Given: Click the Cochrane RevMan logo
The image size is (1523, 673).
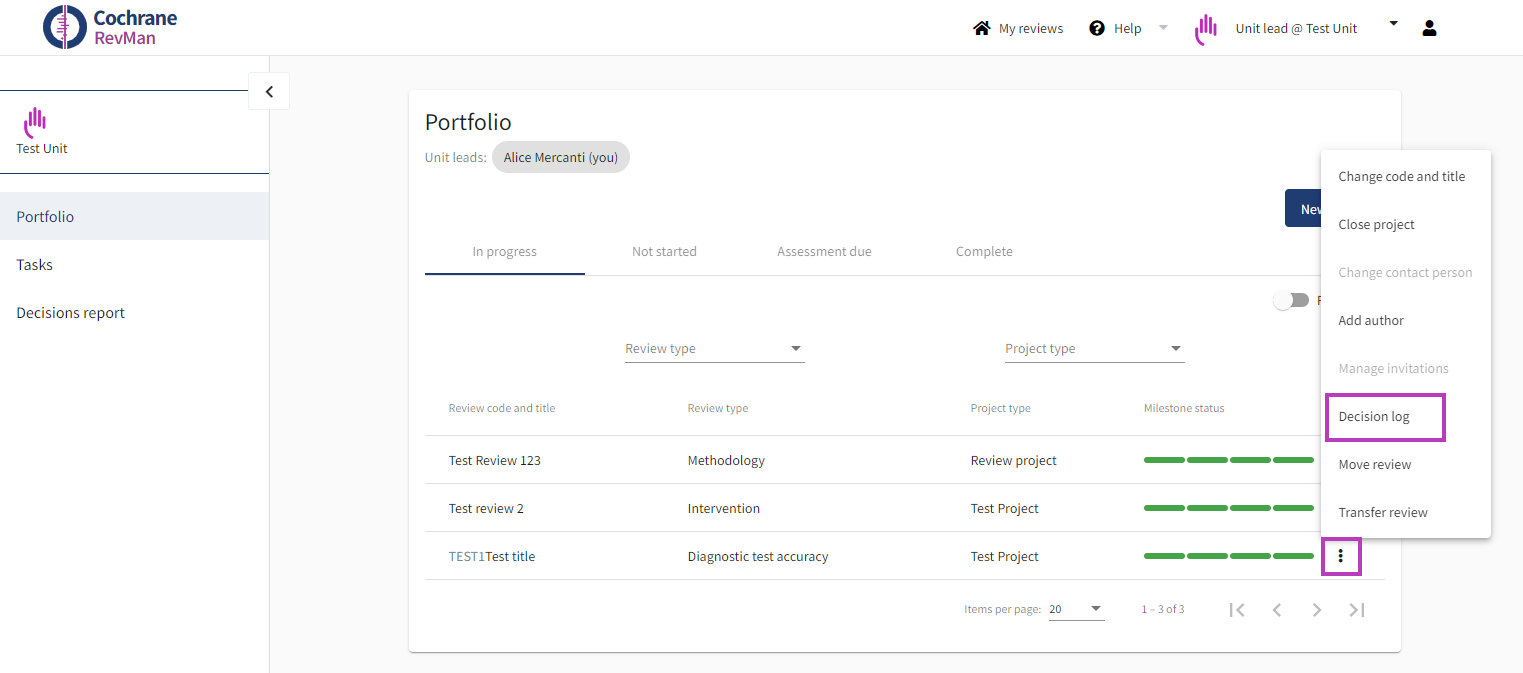Looking at the screenshot, I should 110,27.
